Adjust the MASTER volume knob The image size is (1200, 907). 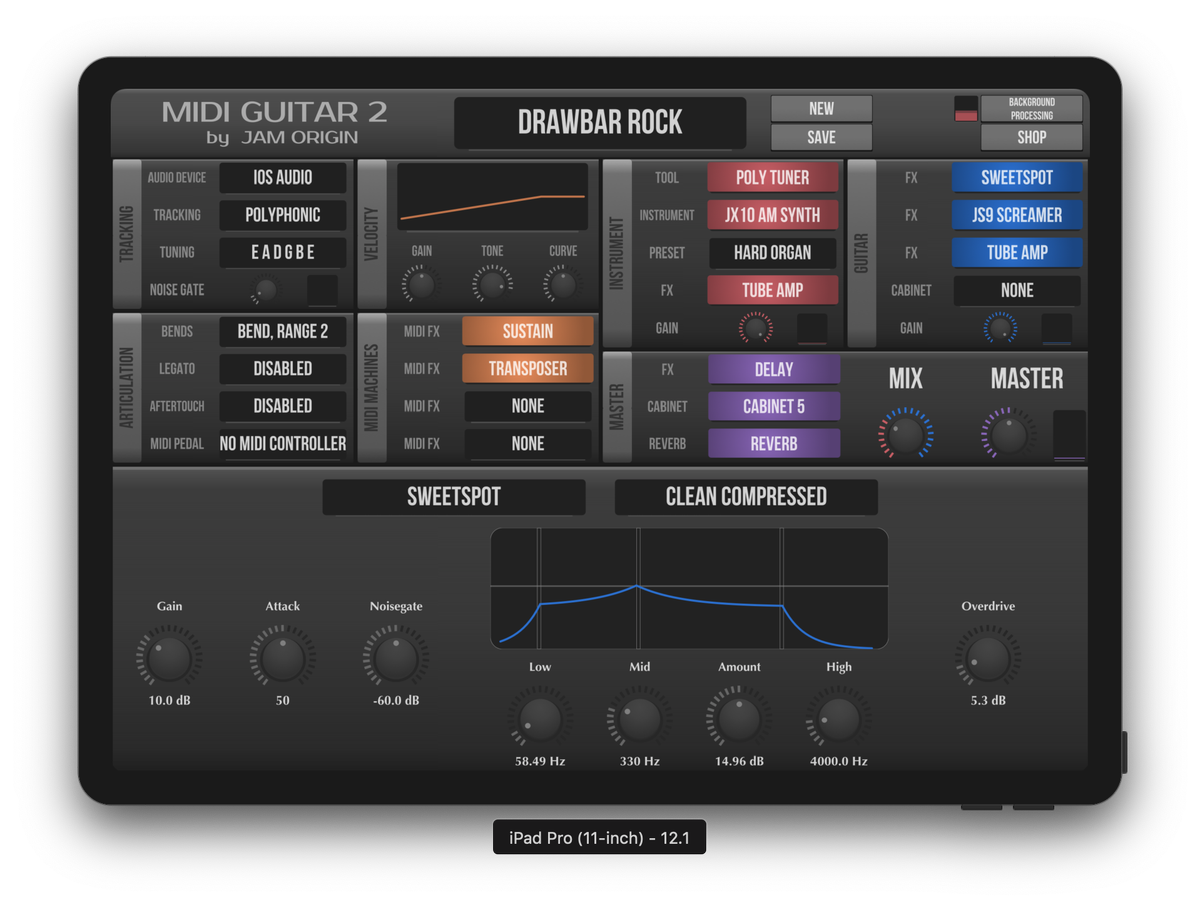(1007, 434)
